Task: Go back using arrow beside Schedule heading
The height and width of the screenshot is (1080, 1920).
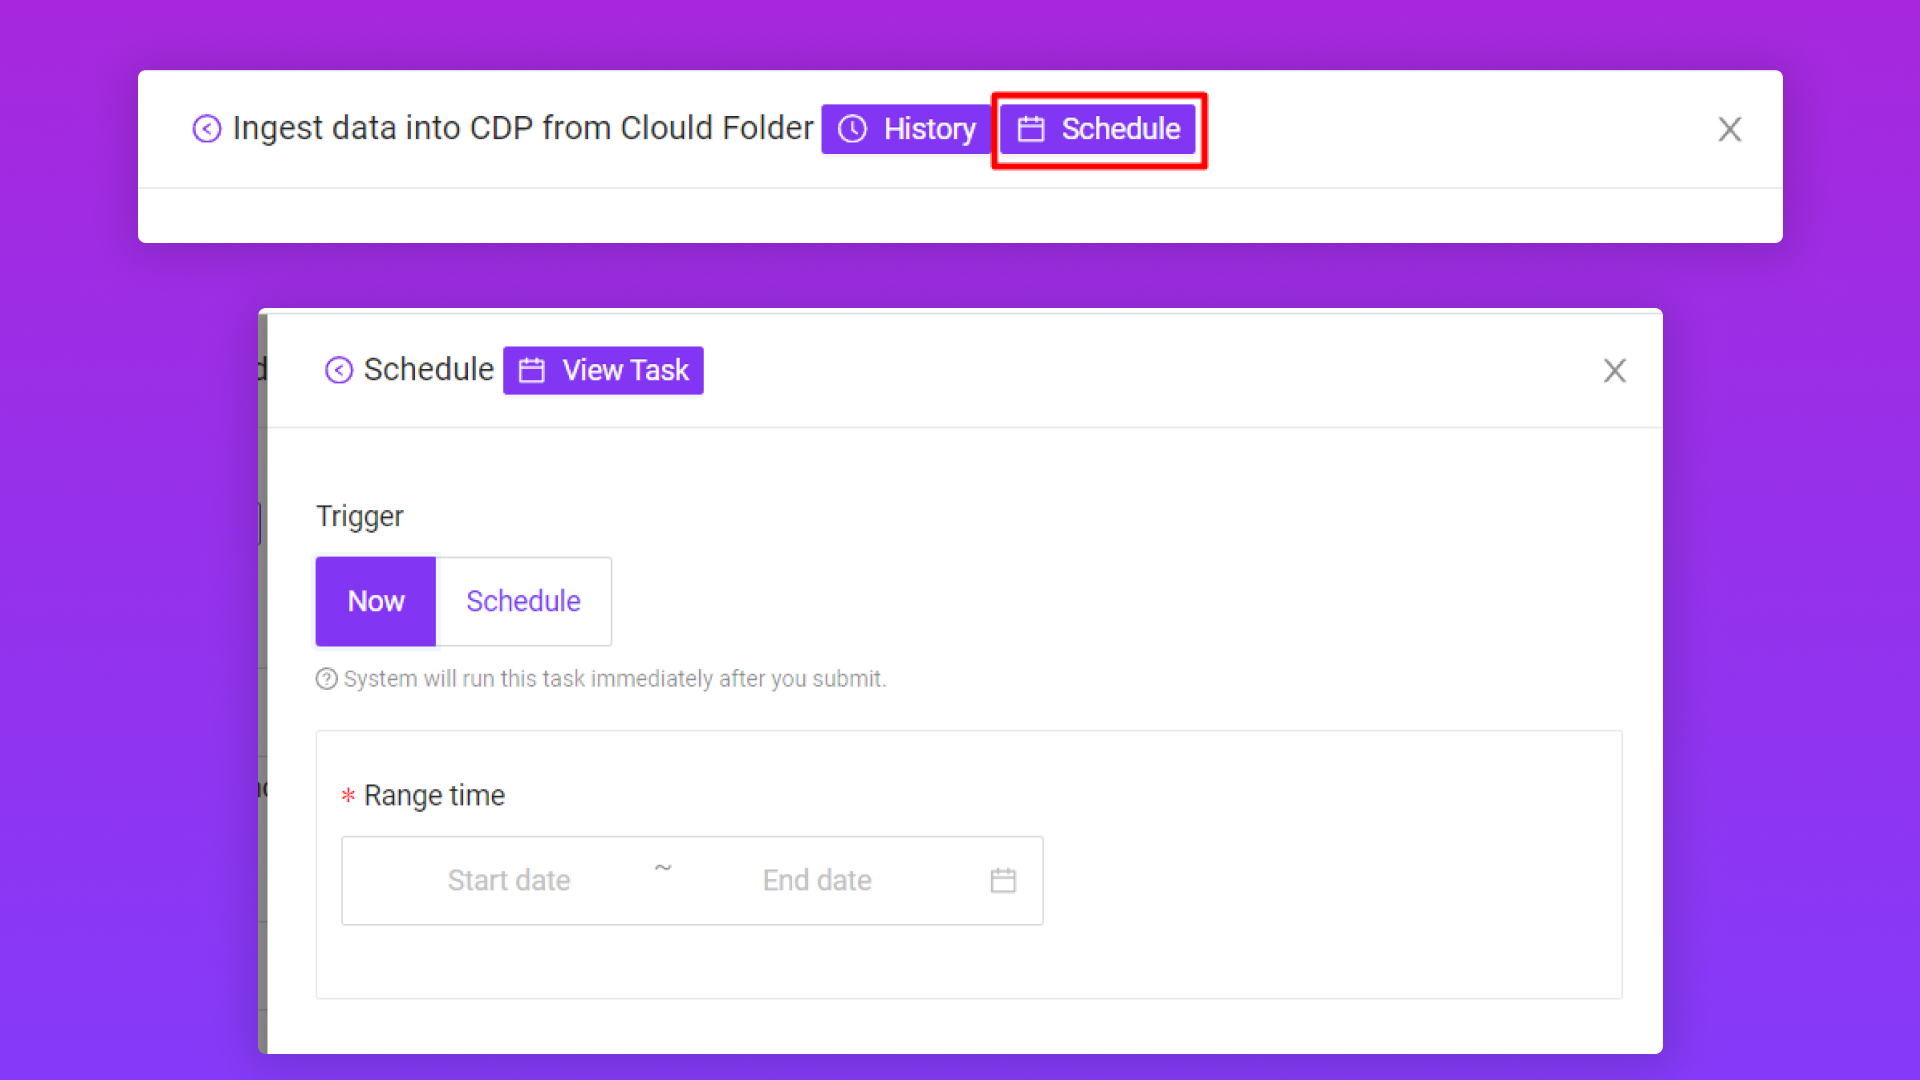Action: pos(339,370)
